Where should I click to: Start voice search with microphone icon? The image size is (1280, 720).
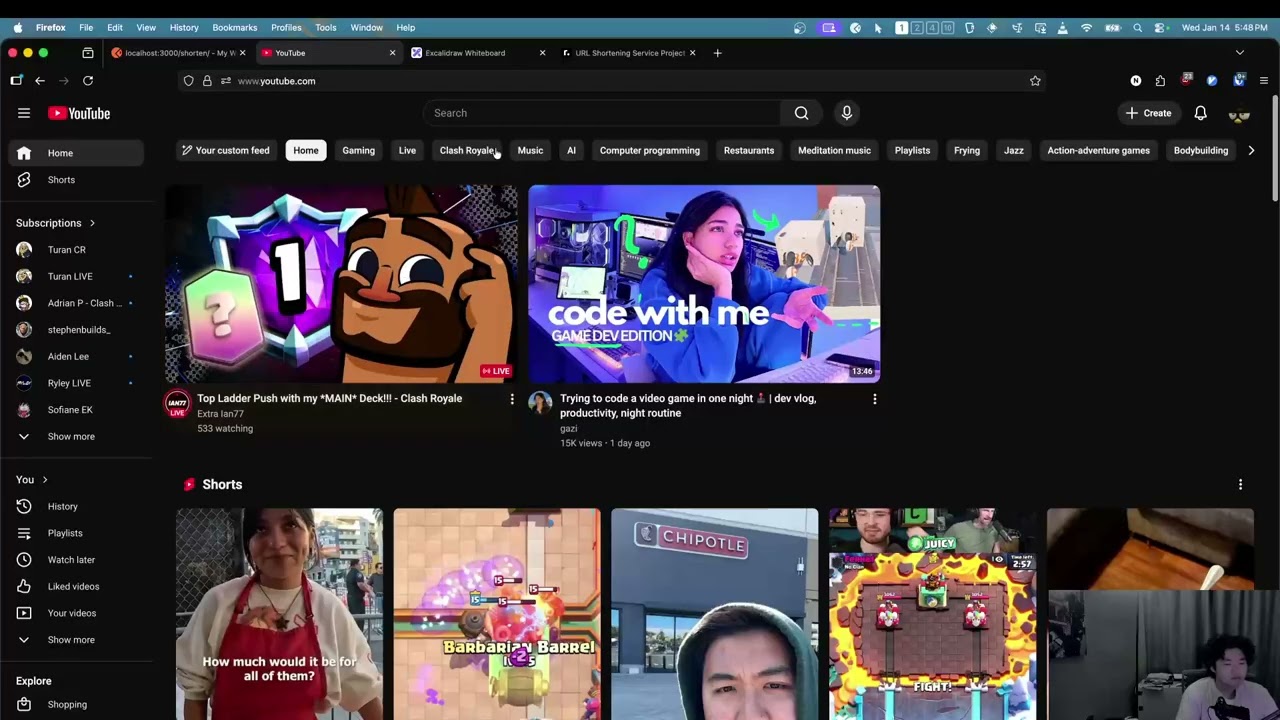(847, 113)
